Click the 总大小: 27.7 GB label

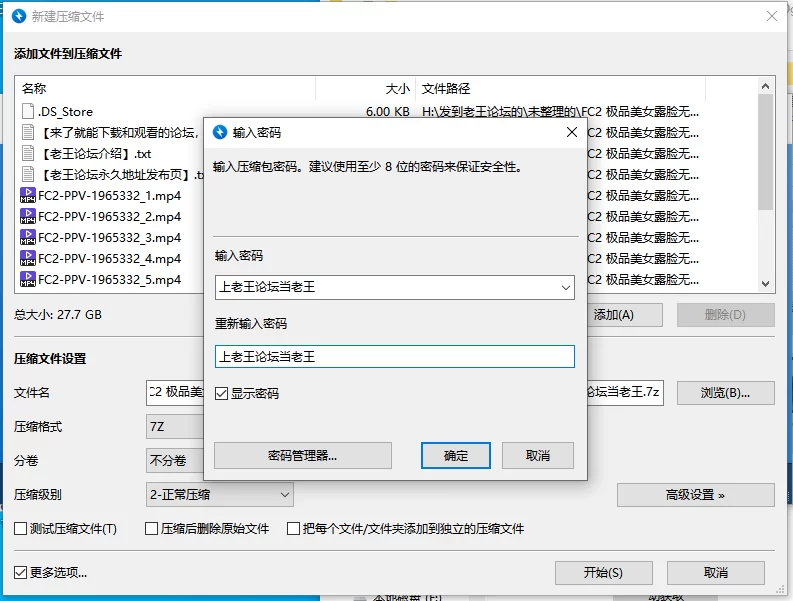tap(58, 315)
